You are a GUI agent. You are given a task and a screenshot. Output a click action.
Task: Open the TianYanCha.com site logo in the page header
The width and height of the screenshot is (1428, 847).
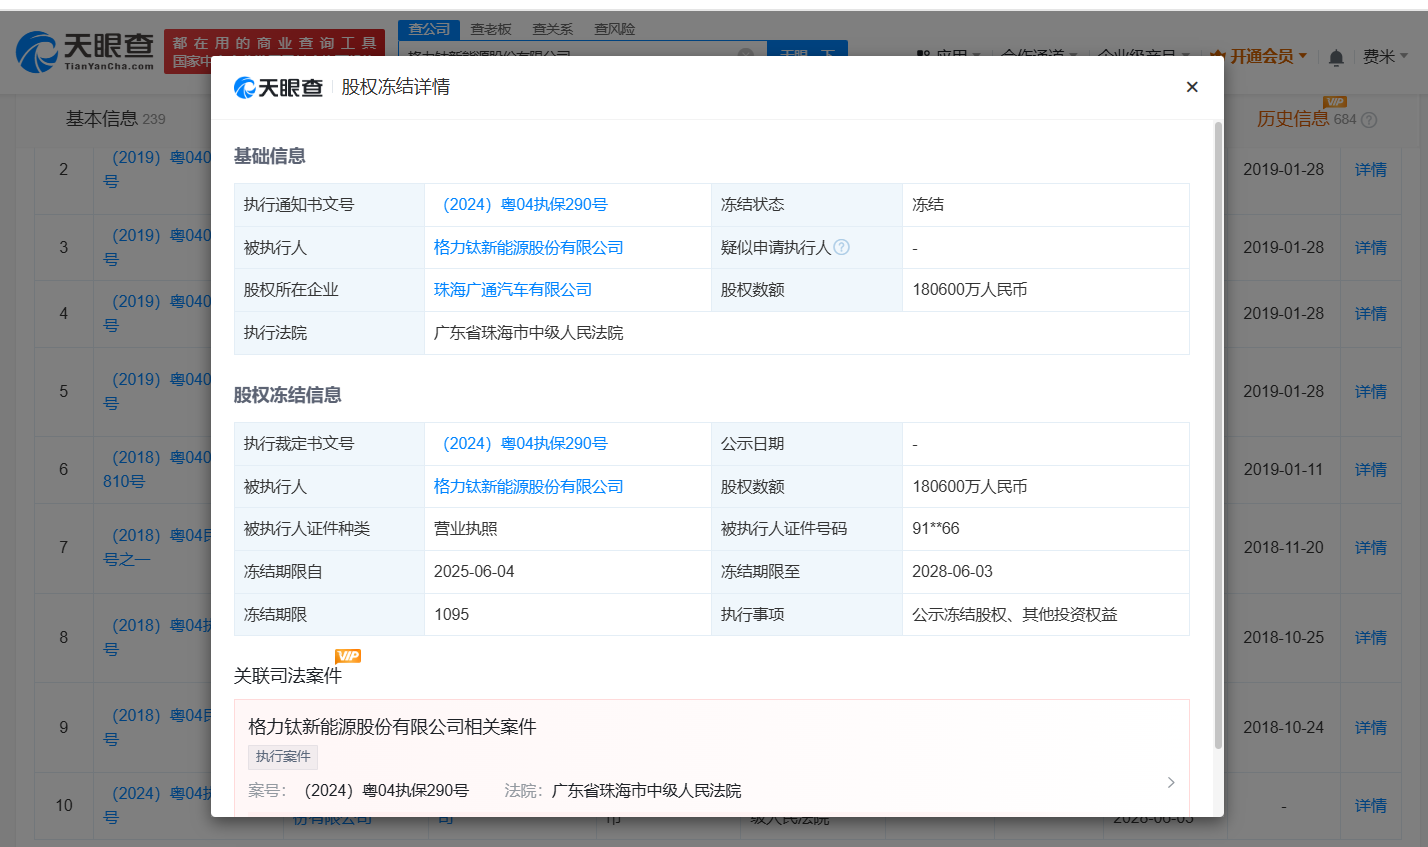click(x=85, y=52)
